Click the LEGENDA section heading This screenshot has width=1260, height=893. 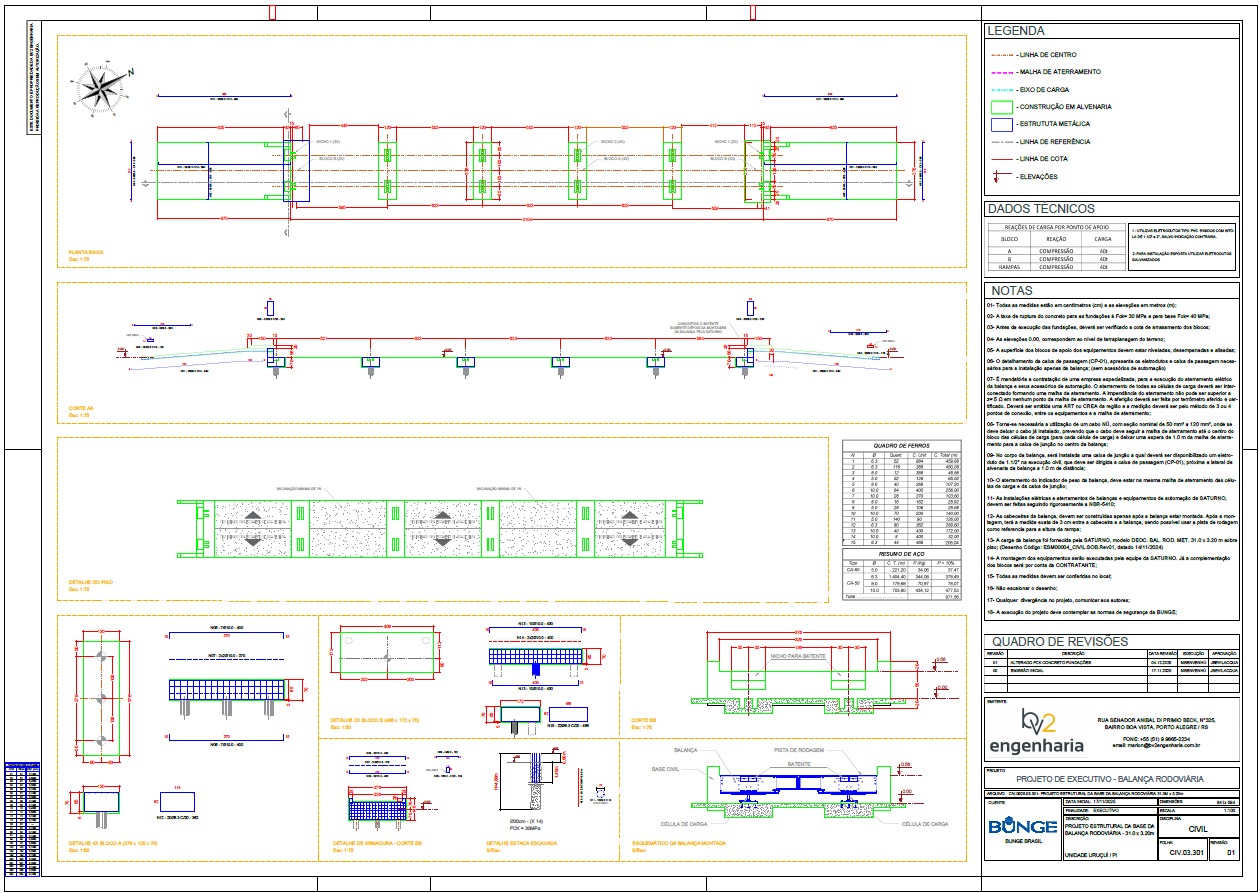[x=1016, y=31]
